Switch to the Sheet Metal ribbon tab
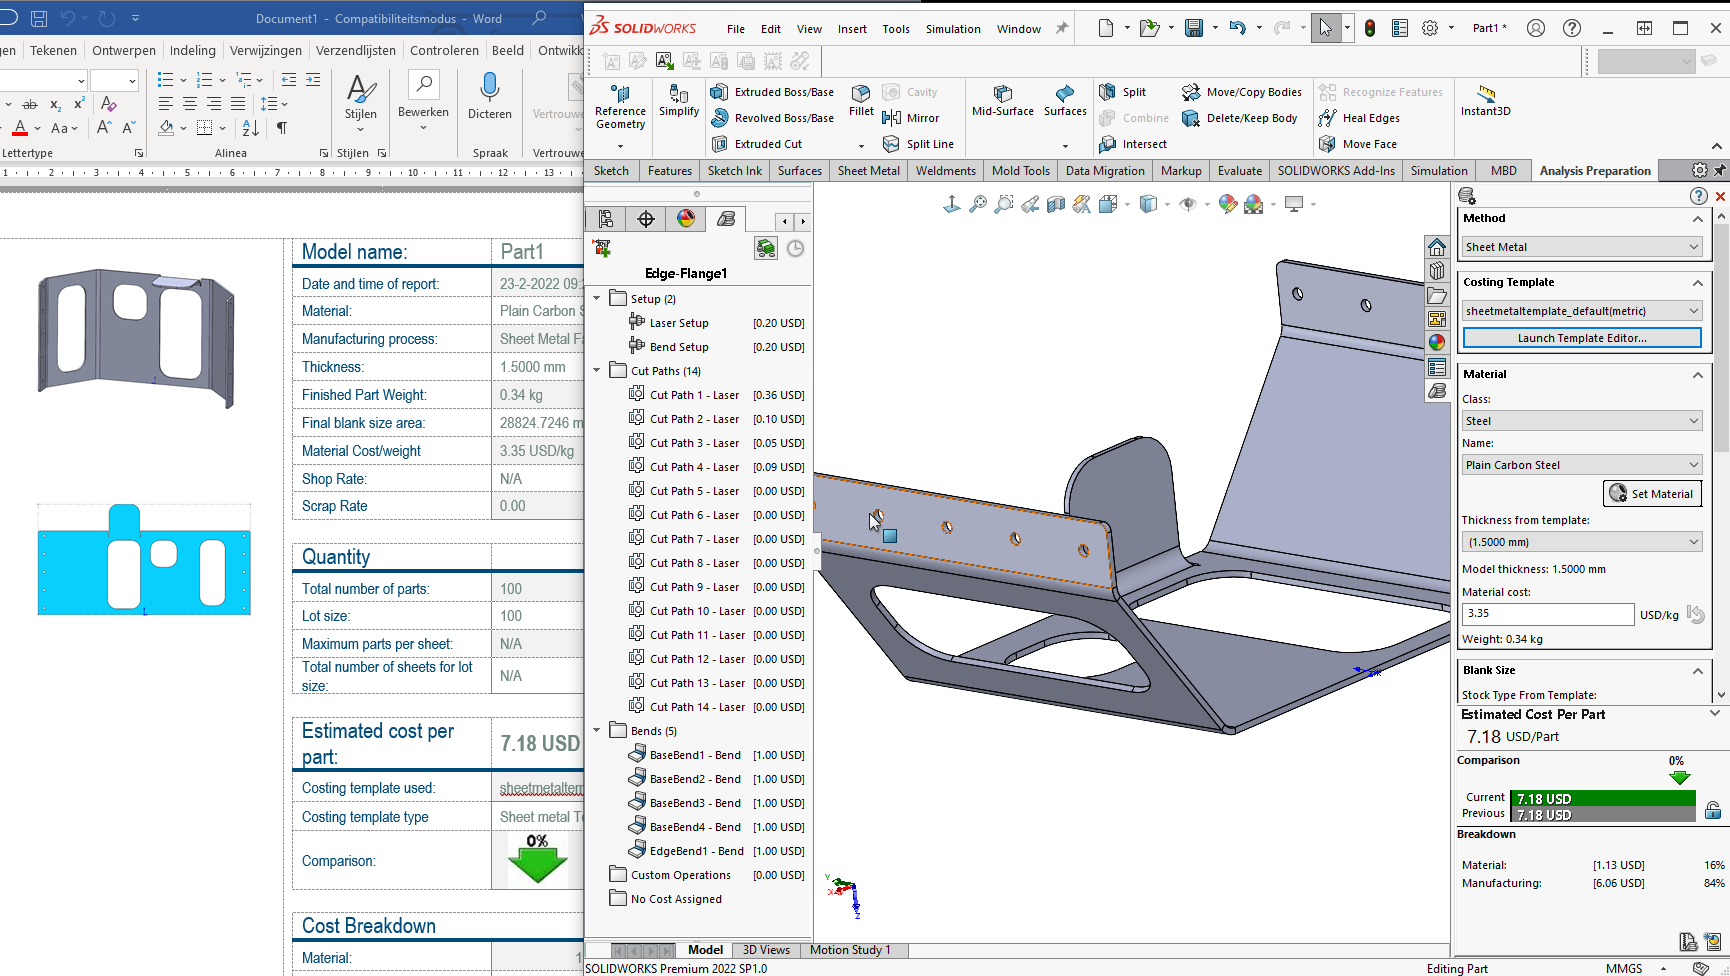Screen dimensions: 1730x976 point(868,171)
